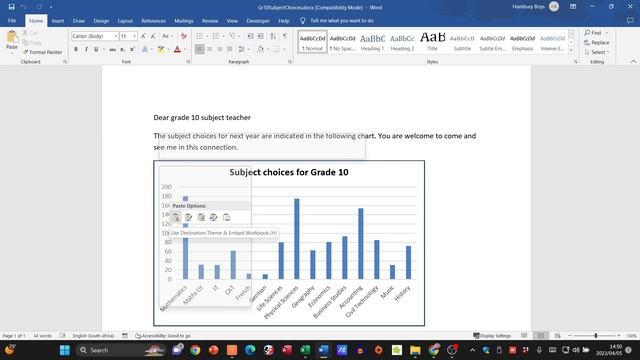Open Excel from the Windows taskbar
Screen dimensions: 640x360
[x=305, y=350]
